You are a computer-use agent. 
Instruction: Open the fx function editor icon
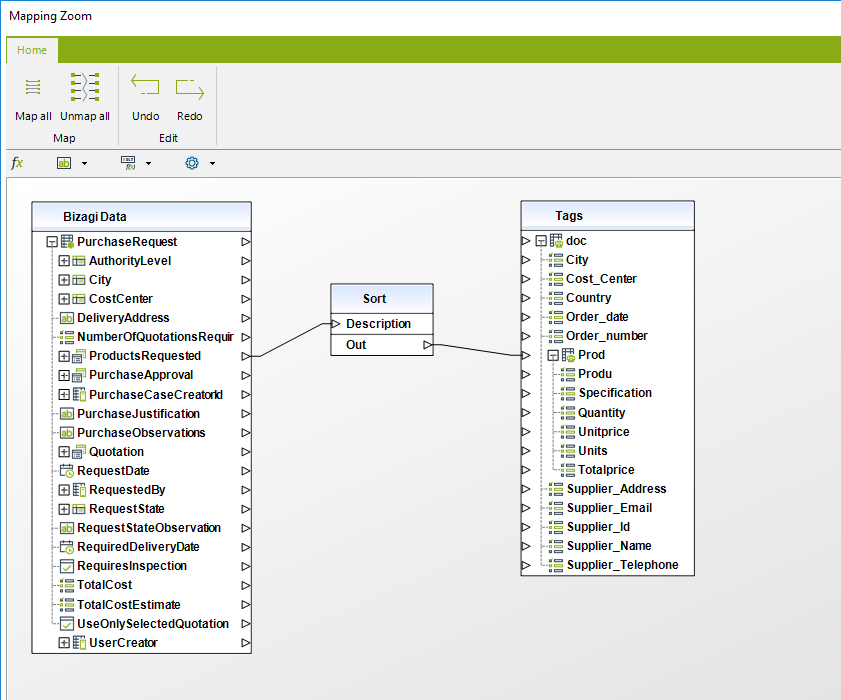click(x=17, y=163)
